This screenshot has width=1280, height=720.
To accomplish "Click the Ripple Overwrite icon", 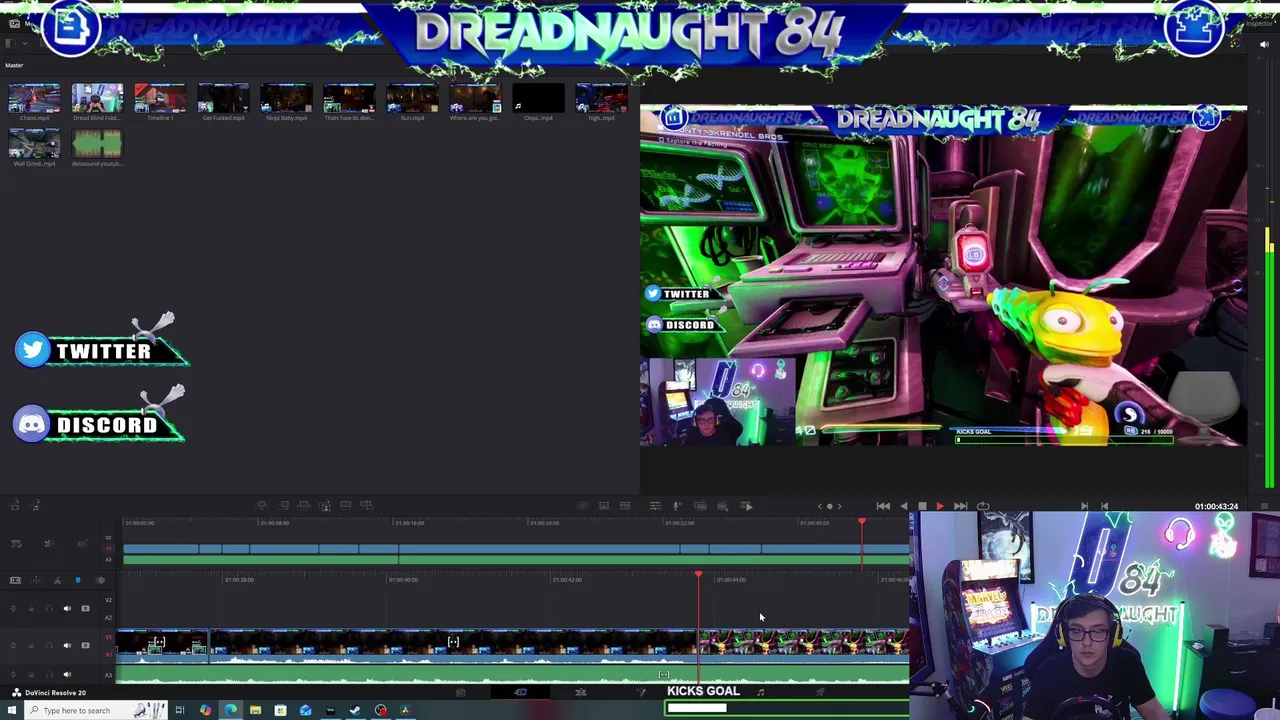I will pos(304,506).
